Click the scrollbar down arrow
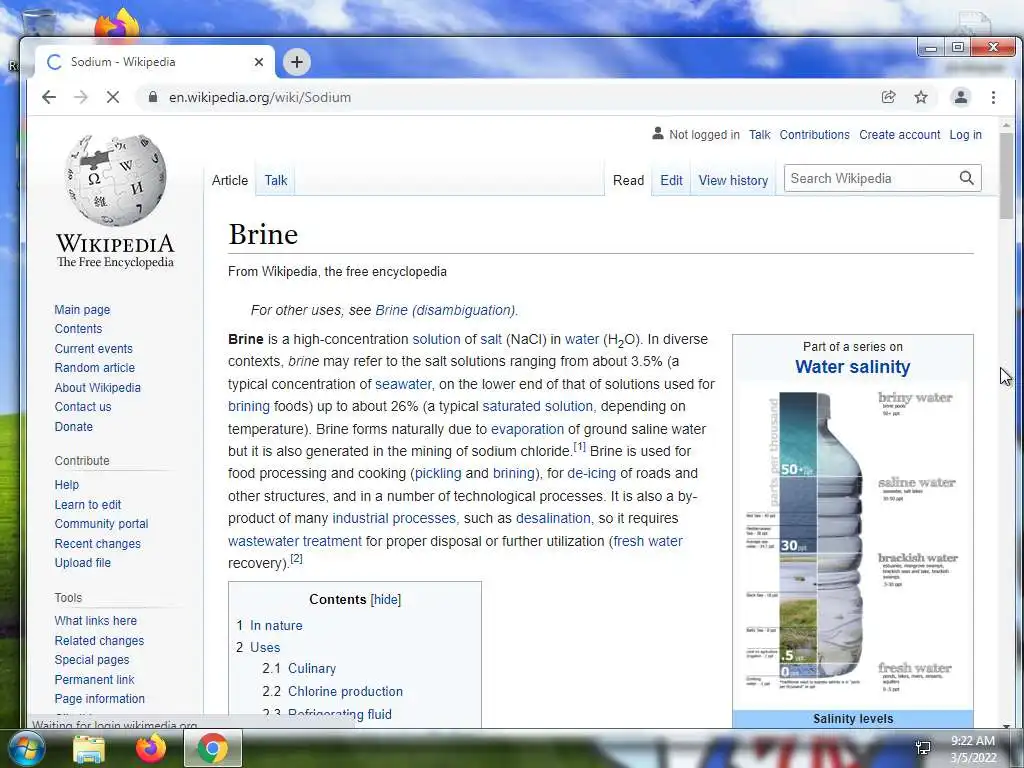The image size is (1024, 768). click(1006, 725)
